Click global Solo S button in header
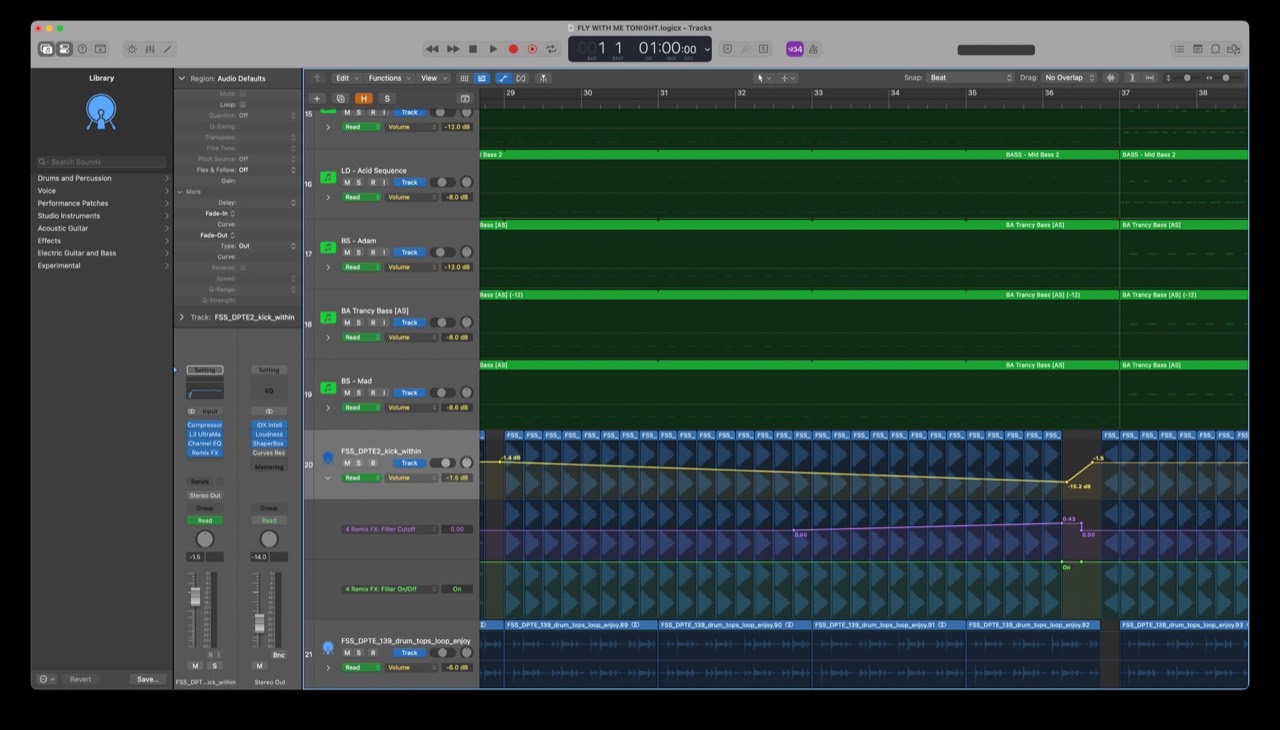Screen dimensions: 1280x730 click(x=387, y=98)
